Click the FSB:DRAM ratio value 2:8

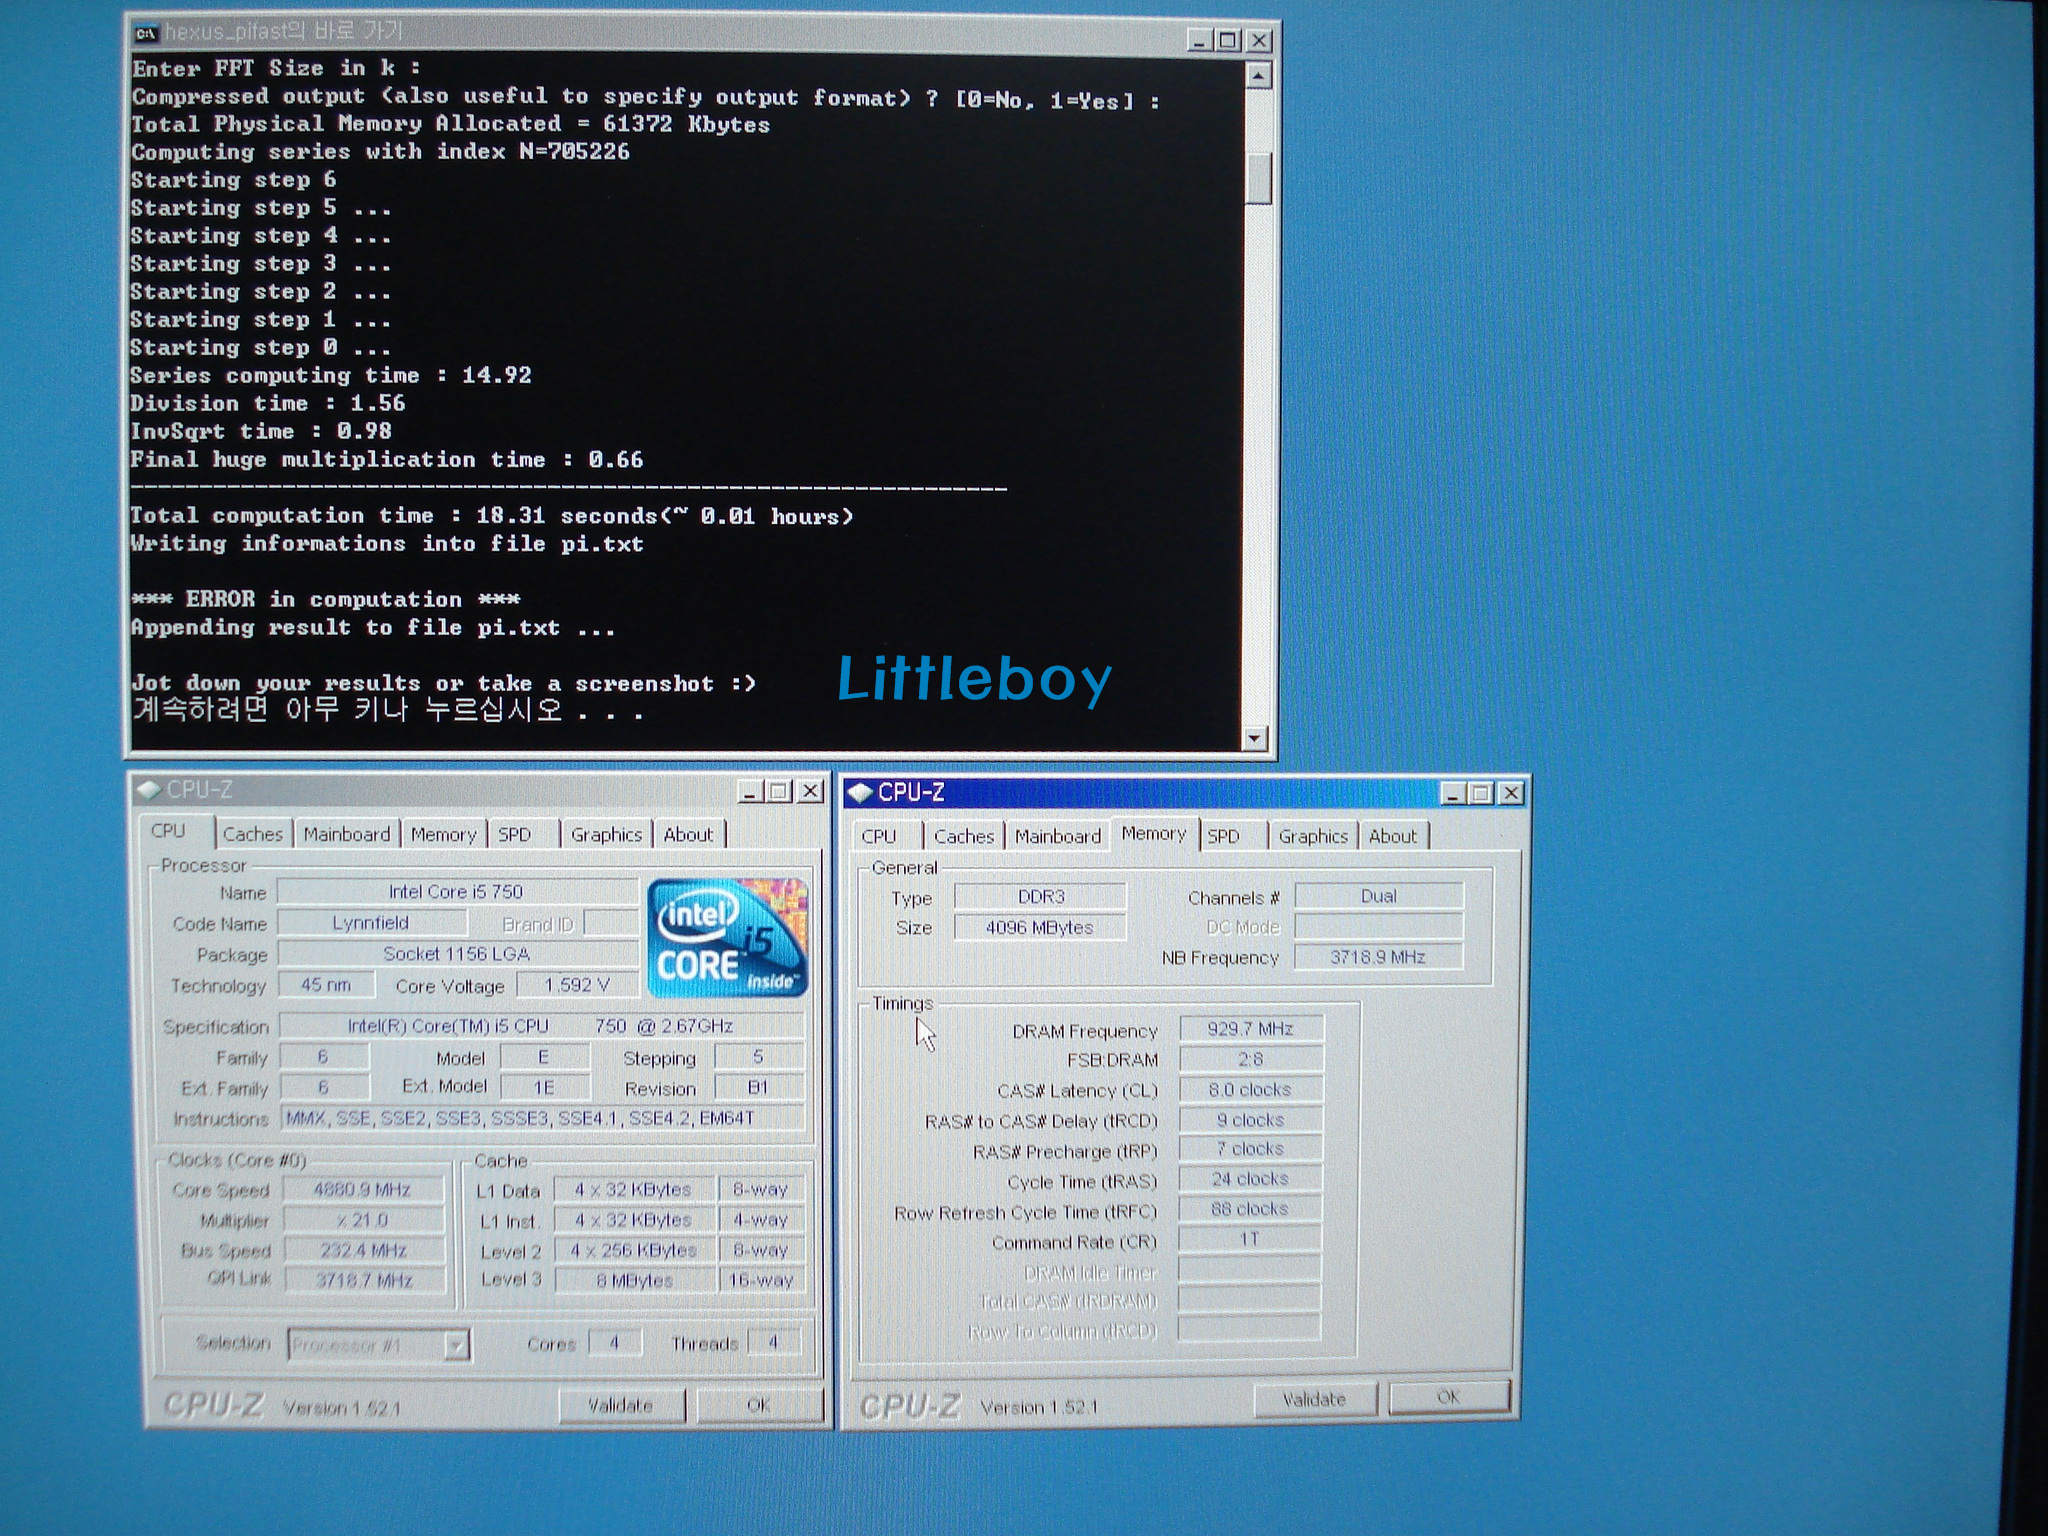click(1251, 1058)
